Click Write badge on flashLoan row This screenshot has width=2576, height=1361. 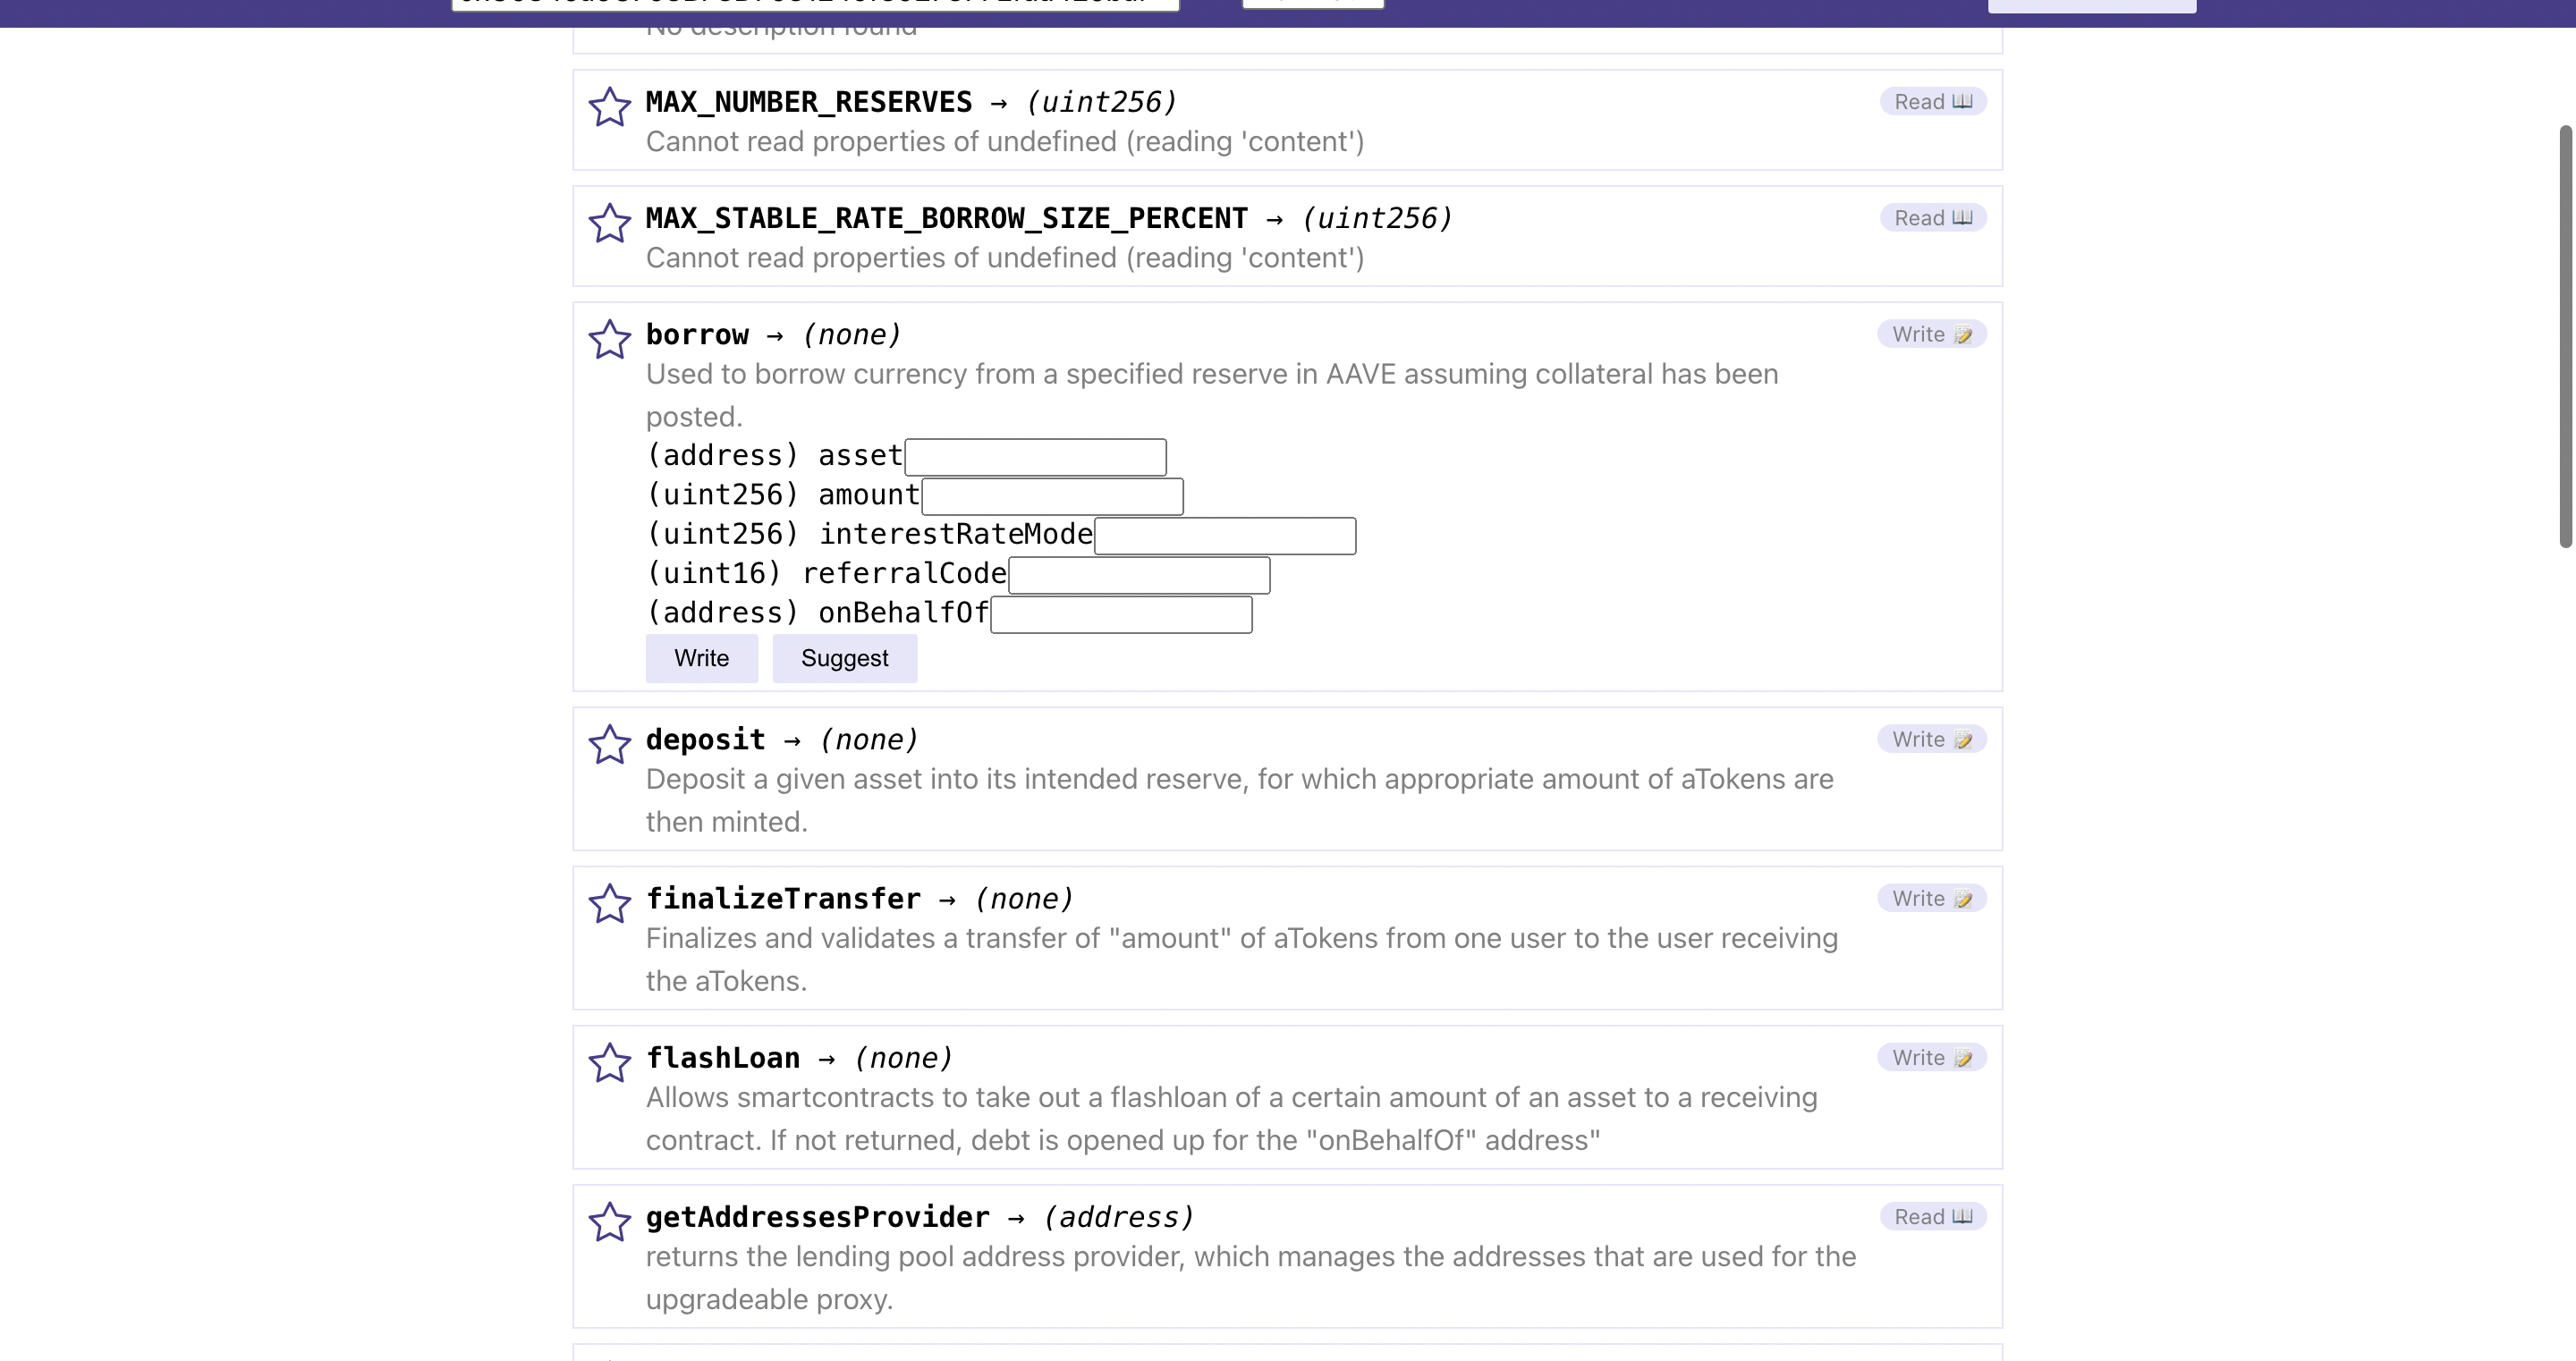click(x=1931, y=1057)
